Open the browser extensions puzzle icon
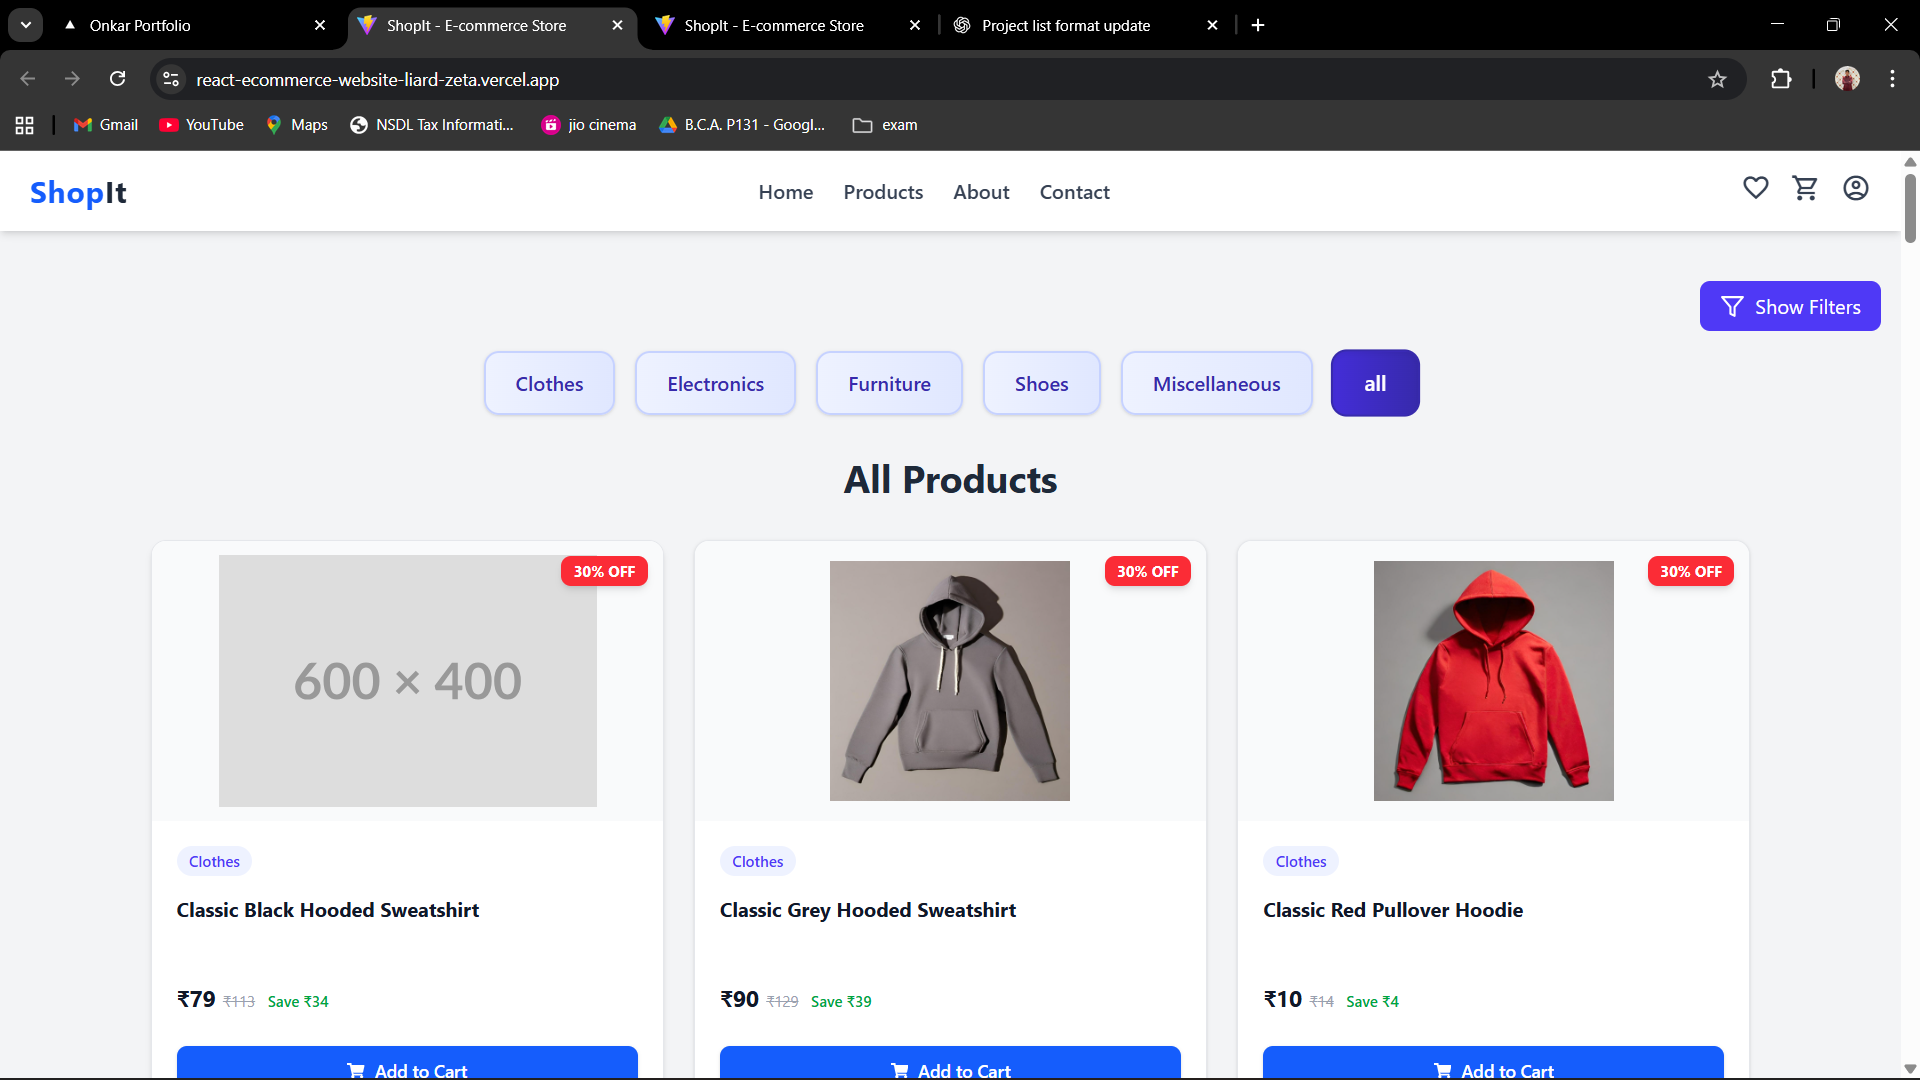This screenshot has width=1920, height=1080. coord(1781,79)
